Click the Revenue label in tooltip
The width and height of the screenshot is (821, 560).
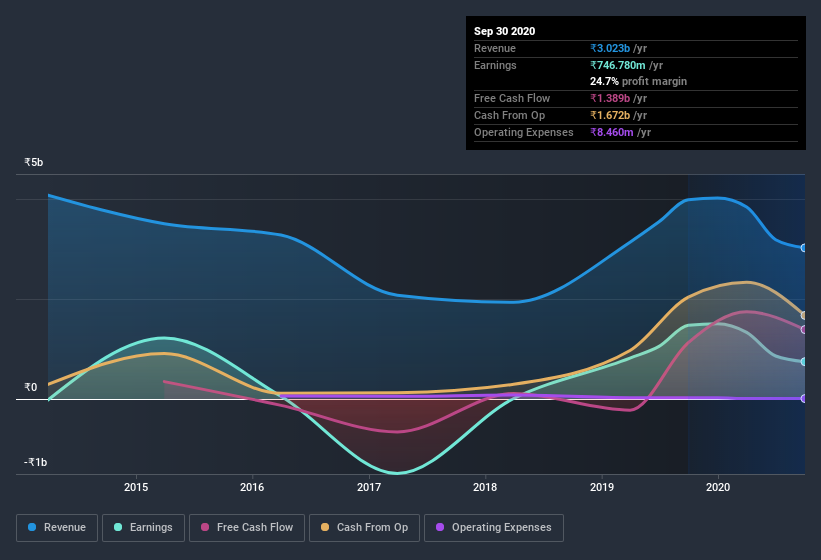(495, 48)
